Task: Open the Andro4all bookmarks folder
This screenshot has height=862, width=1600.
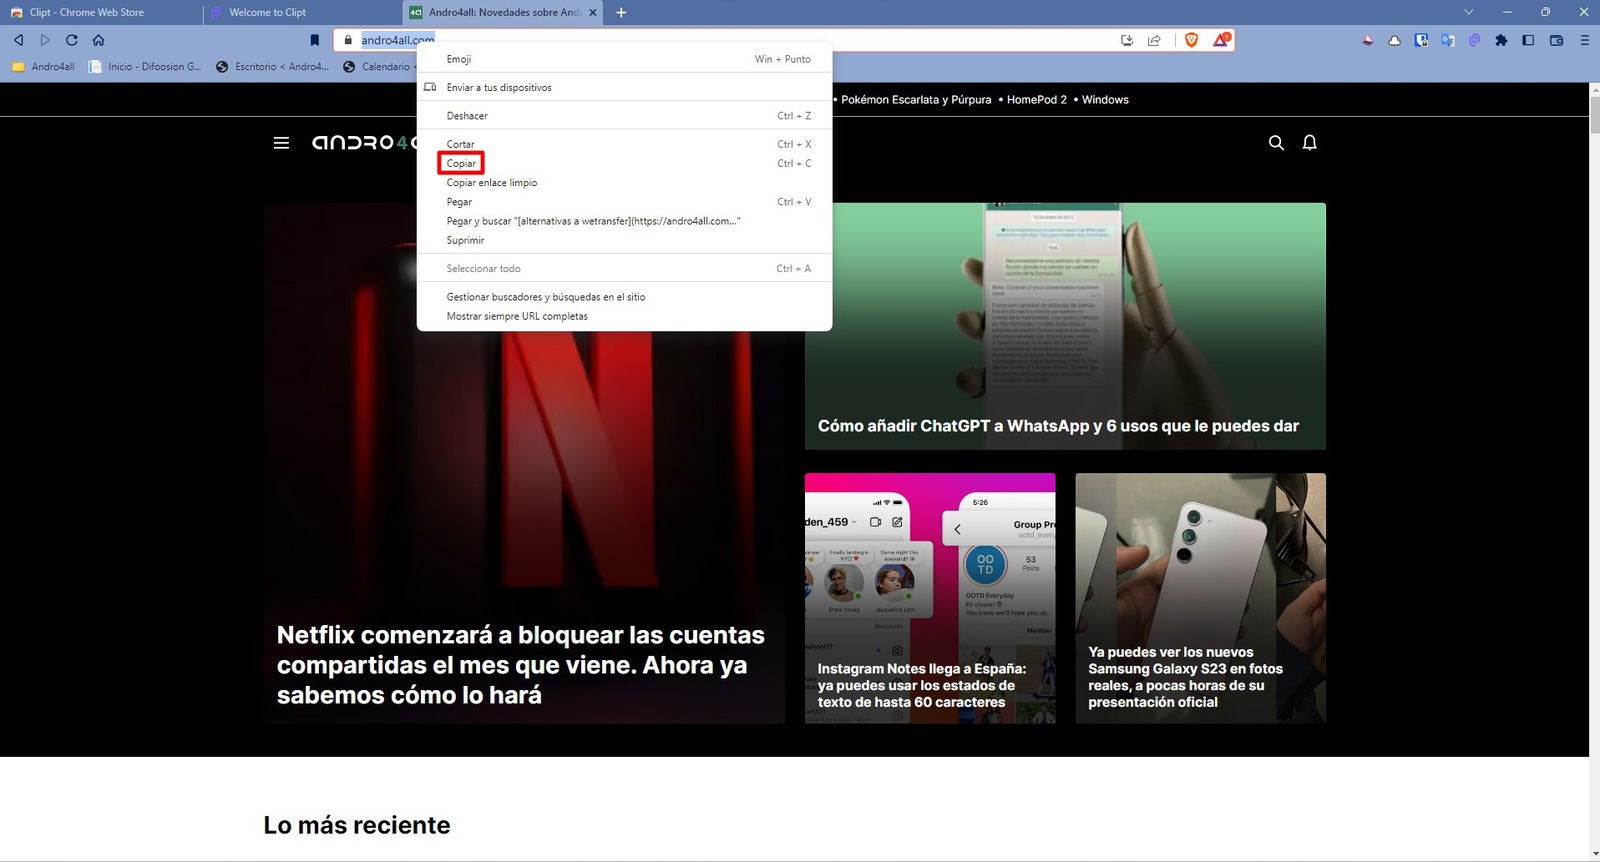Action: point(43,67)
